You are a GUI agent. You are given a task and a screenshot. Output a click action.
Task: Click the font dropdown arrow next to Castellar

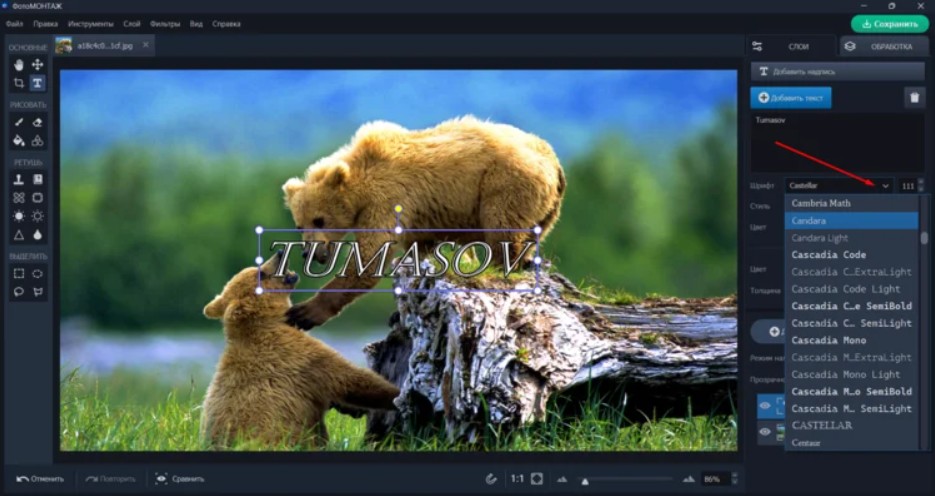click(885, 186)
